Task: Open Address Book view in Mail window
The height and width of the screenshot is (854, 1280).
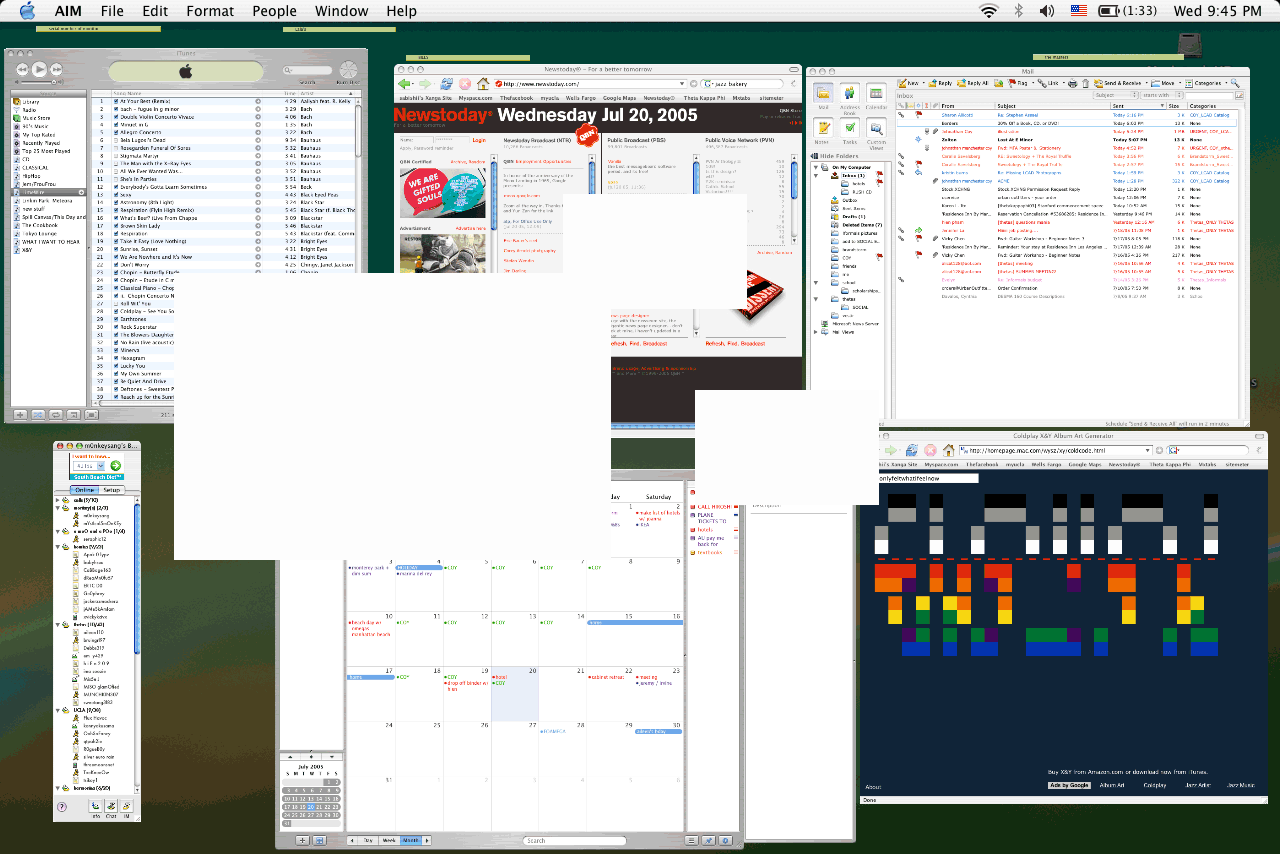Action: tap(850, 92)
